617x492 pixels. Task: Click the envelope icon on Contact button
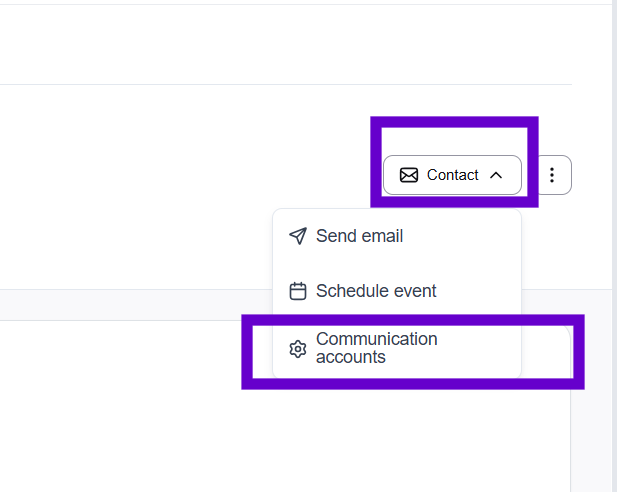[408, 175]
